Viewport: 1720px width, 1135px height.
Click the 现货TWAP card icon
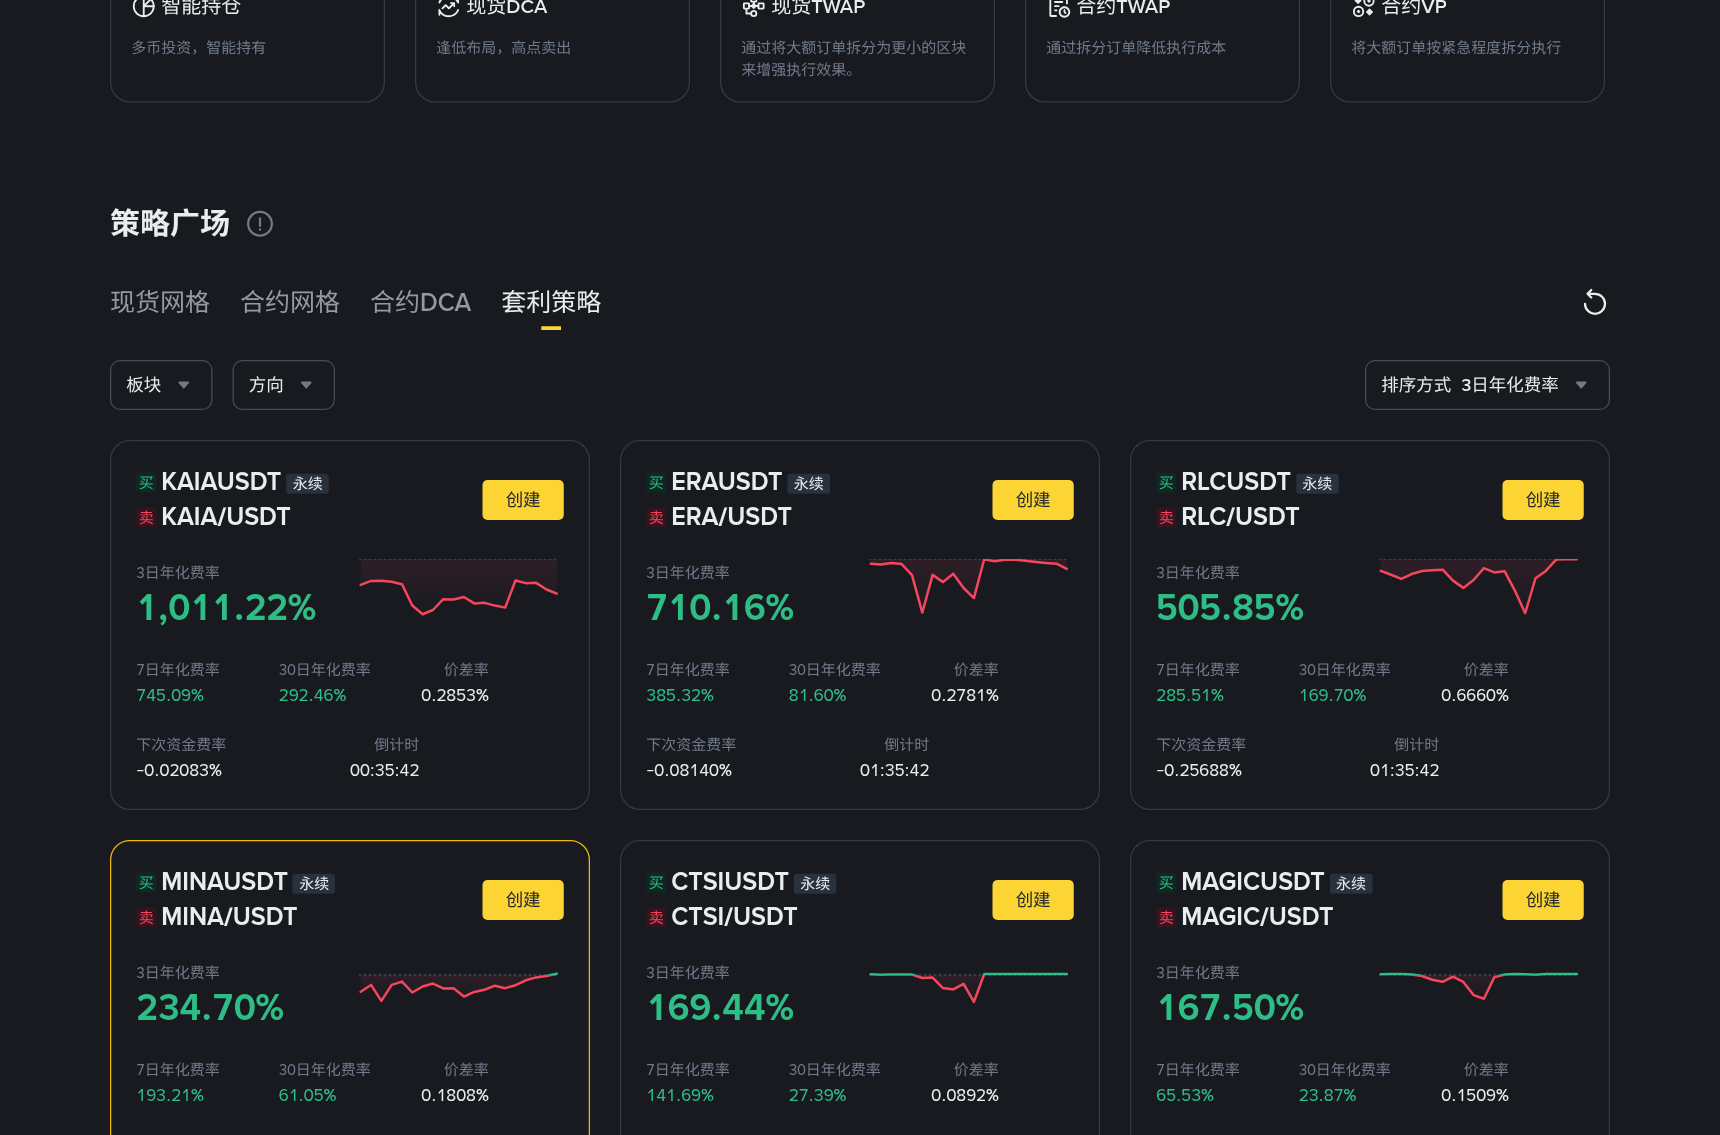point(753,8)
